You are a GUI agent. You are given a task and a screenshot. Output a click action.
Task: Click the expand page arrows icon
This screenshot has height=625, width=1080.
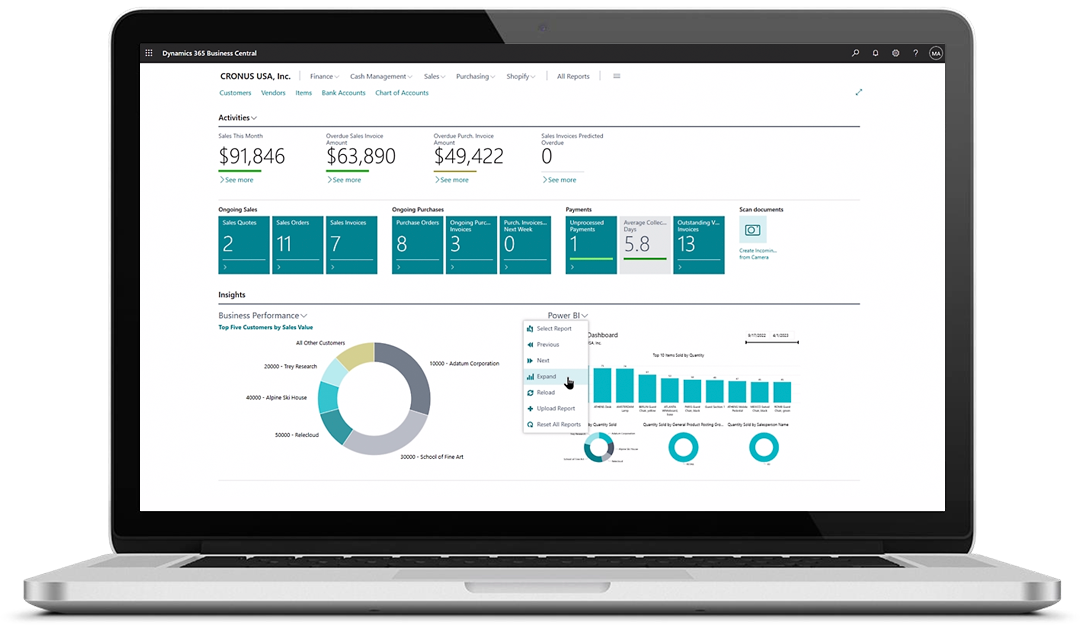point(859,92)
